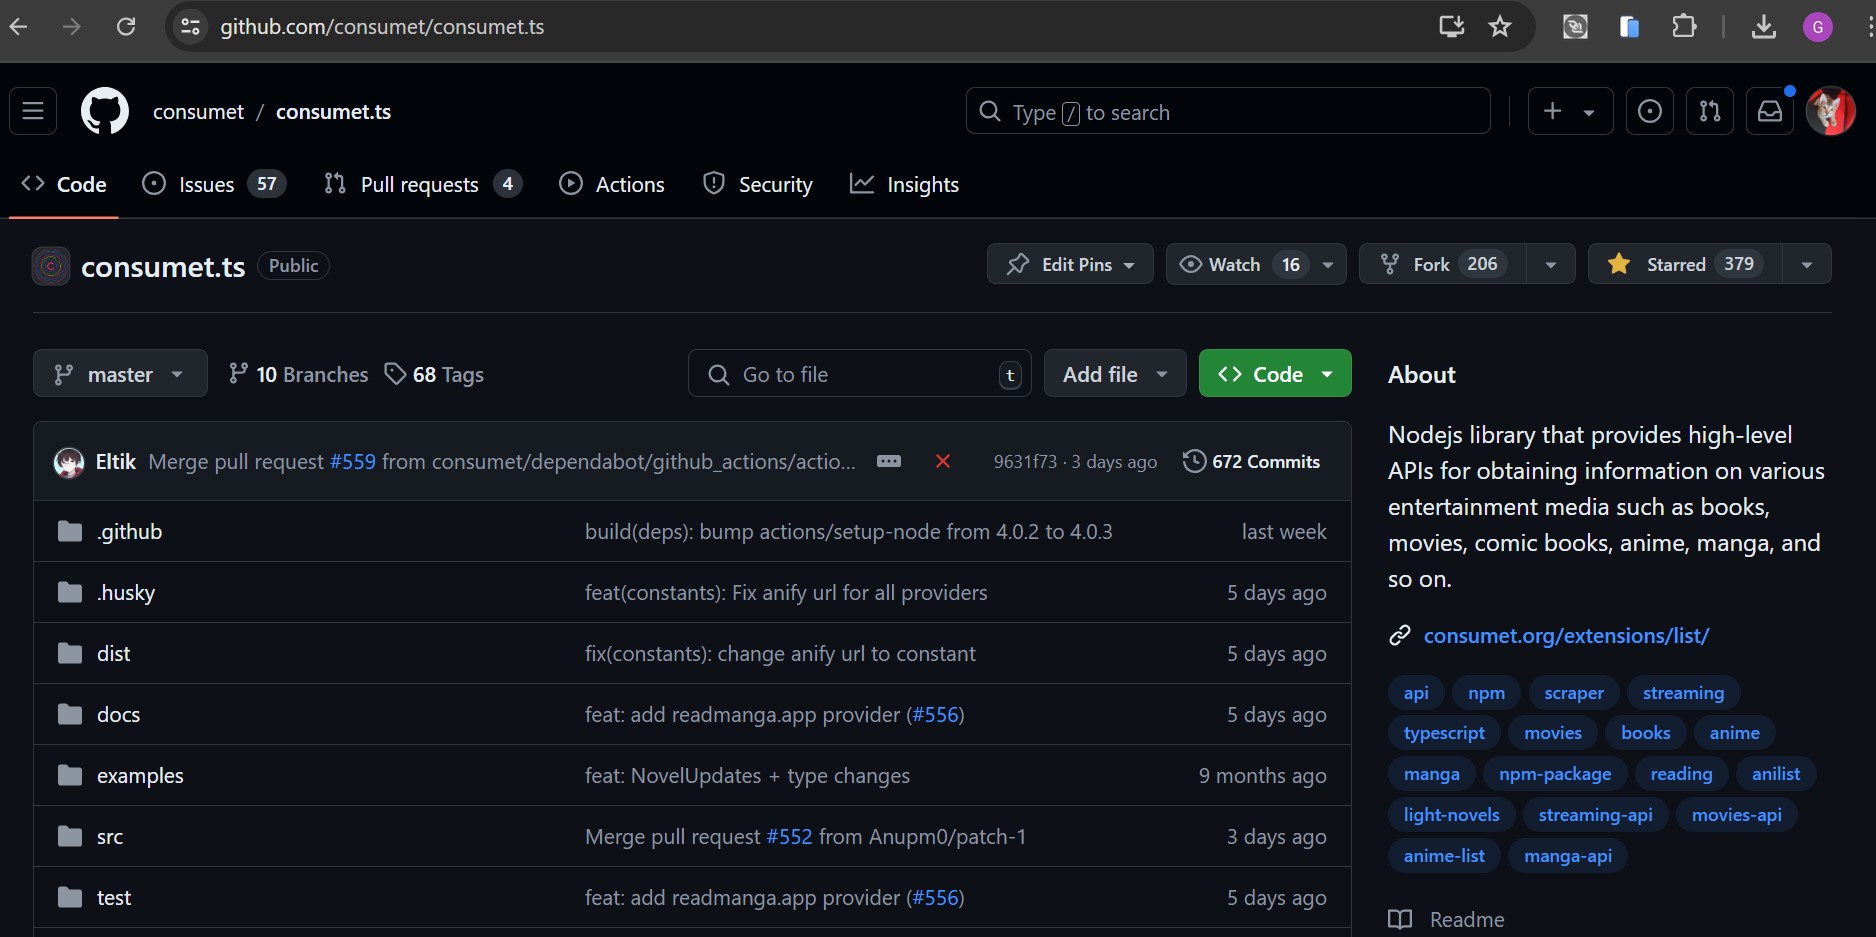1876x937 pixels.
Task: Open pull request #552 in src row
Action: pyautogui.click(x=789, y=837)
